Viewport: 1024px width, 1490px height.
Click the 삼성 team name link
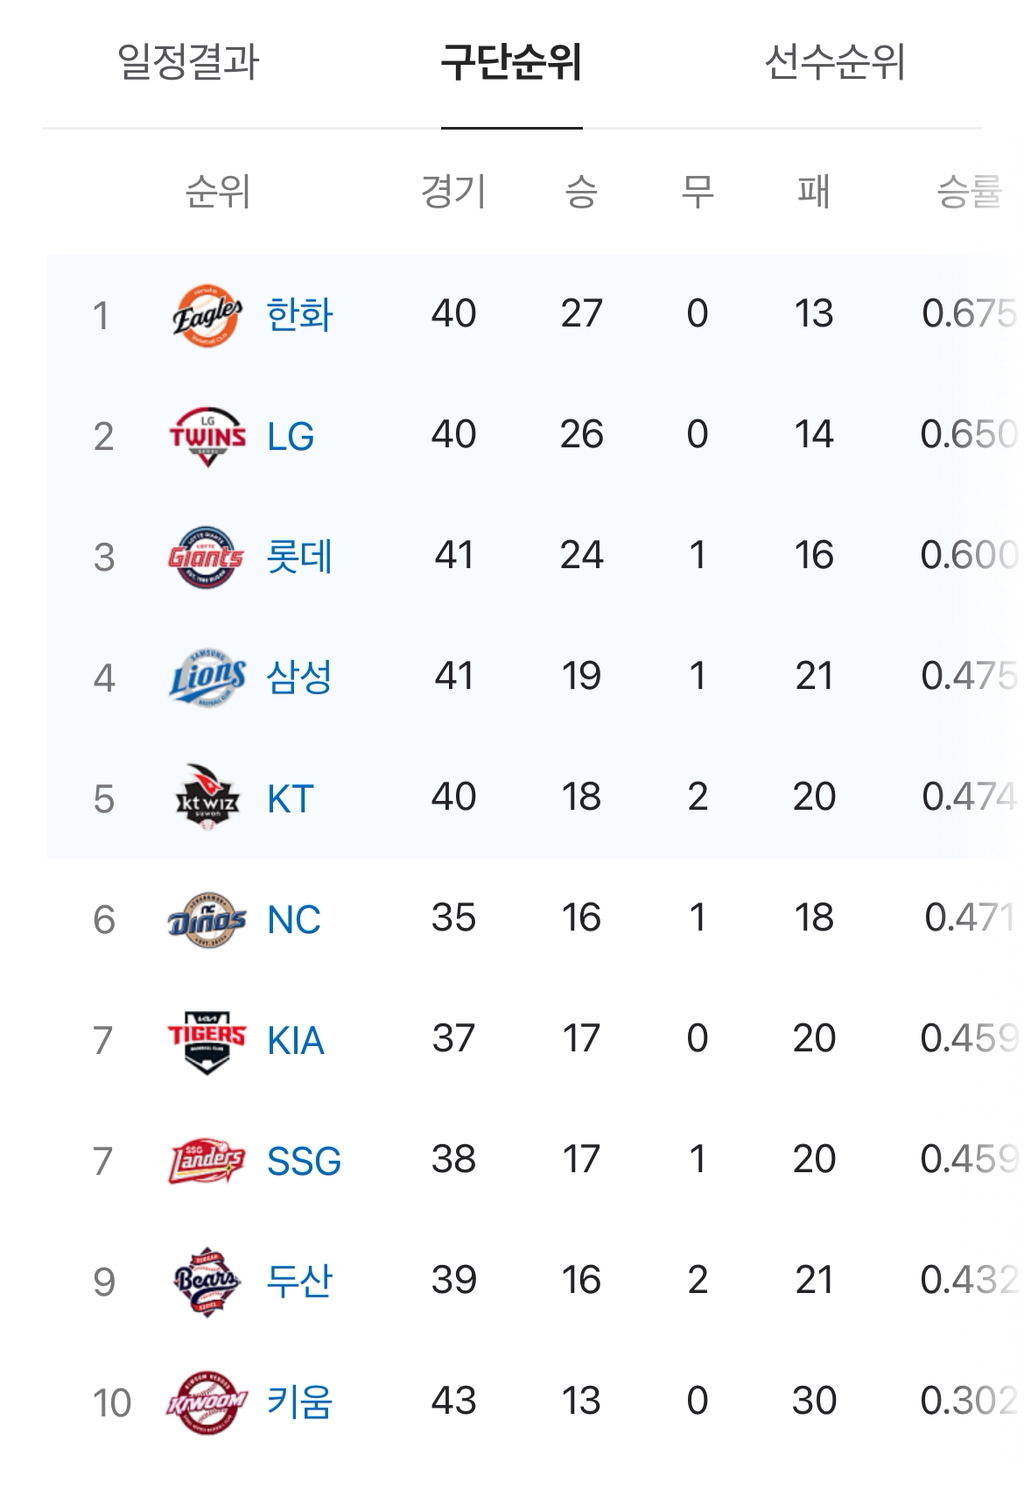click(299, 678)
